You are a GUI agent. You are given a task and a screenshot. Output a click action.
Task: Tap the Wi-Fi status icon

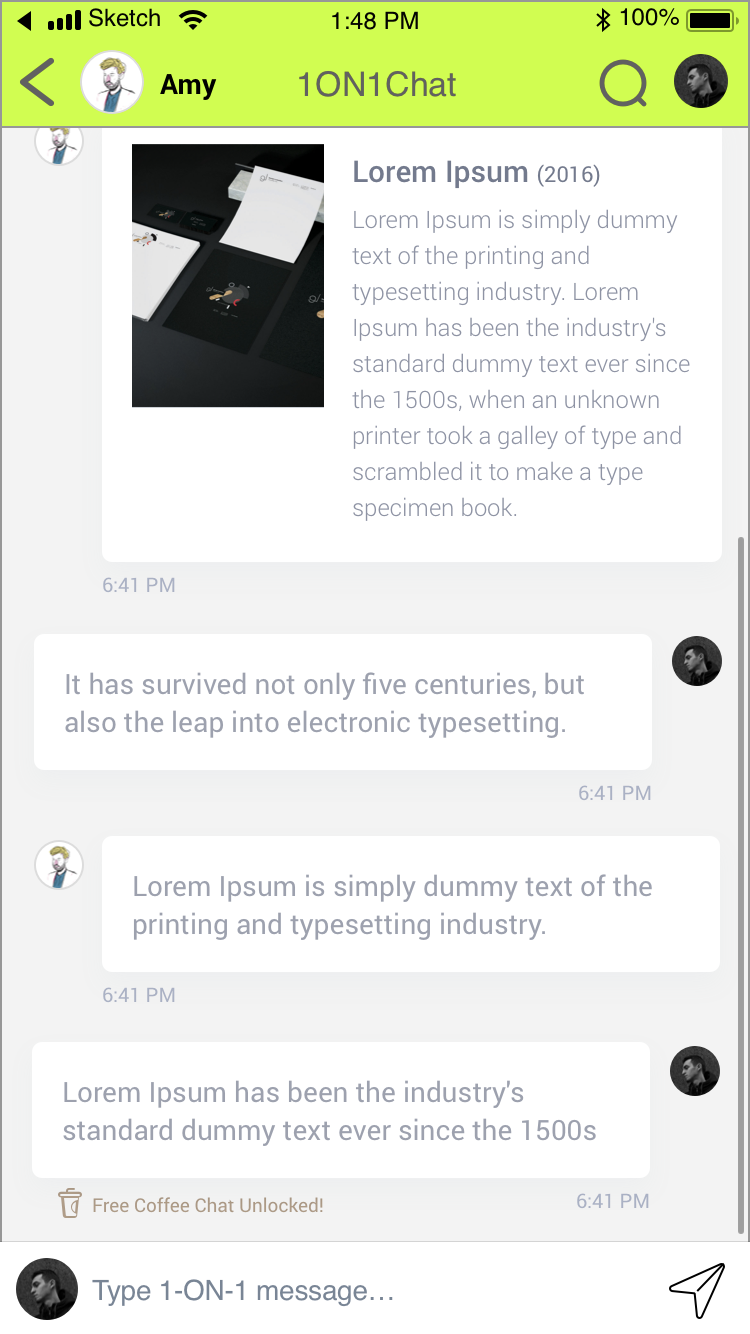(x=192, y=19)
